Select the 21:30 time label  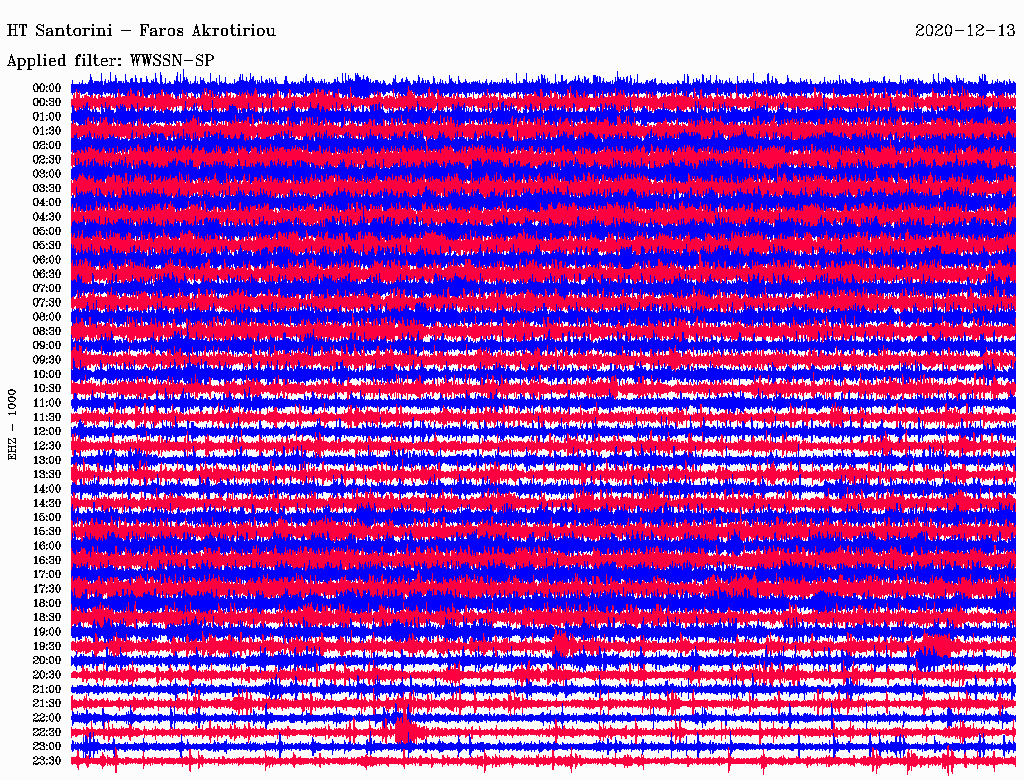pyautogui.click(x=47, y=703)
